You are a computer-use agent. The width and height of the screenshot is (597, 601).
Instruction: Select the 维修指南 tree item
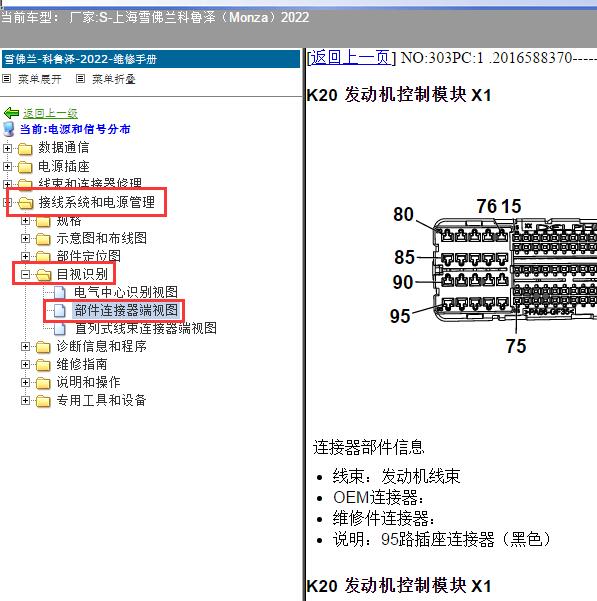tap(82, 364)
